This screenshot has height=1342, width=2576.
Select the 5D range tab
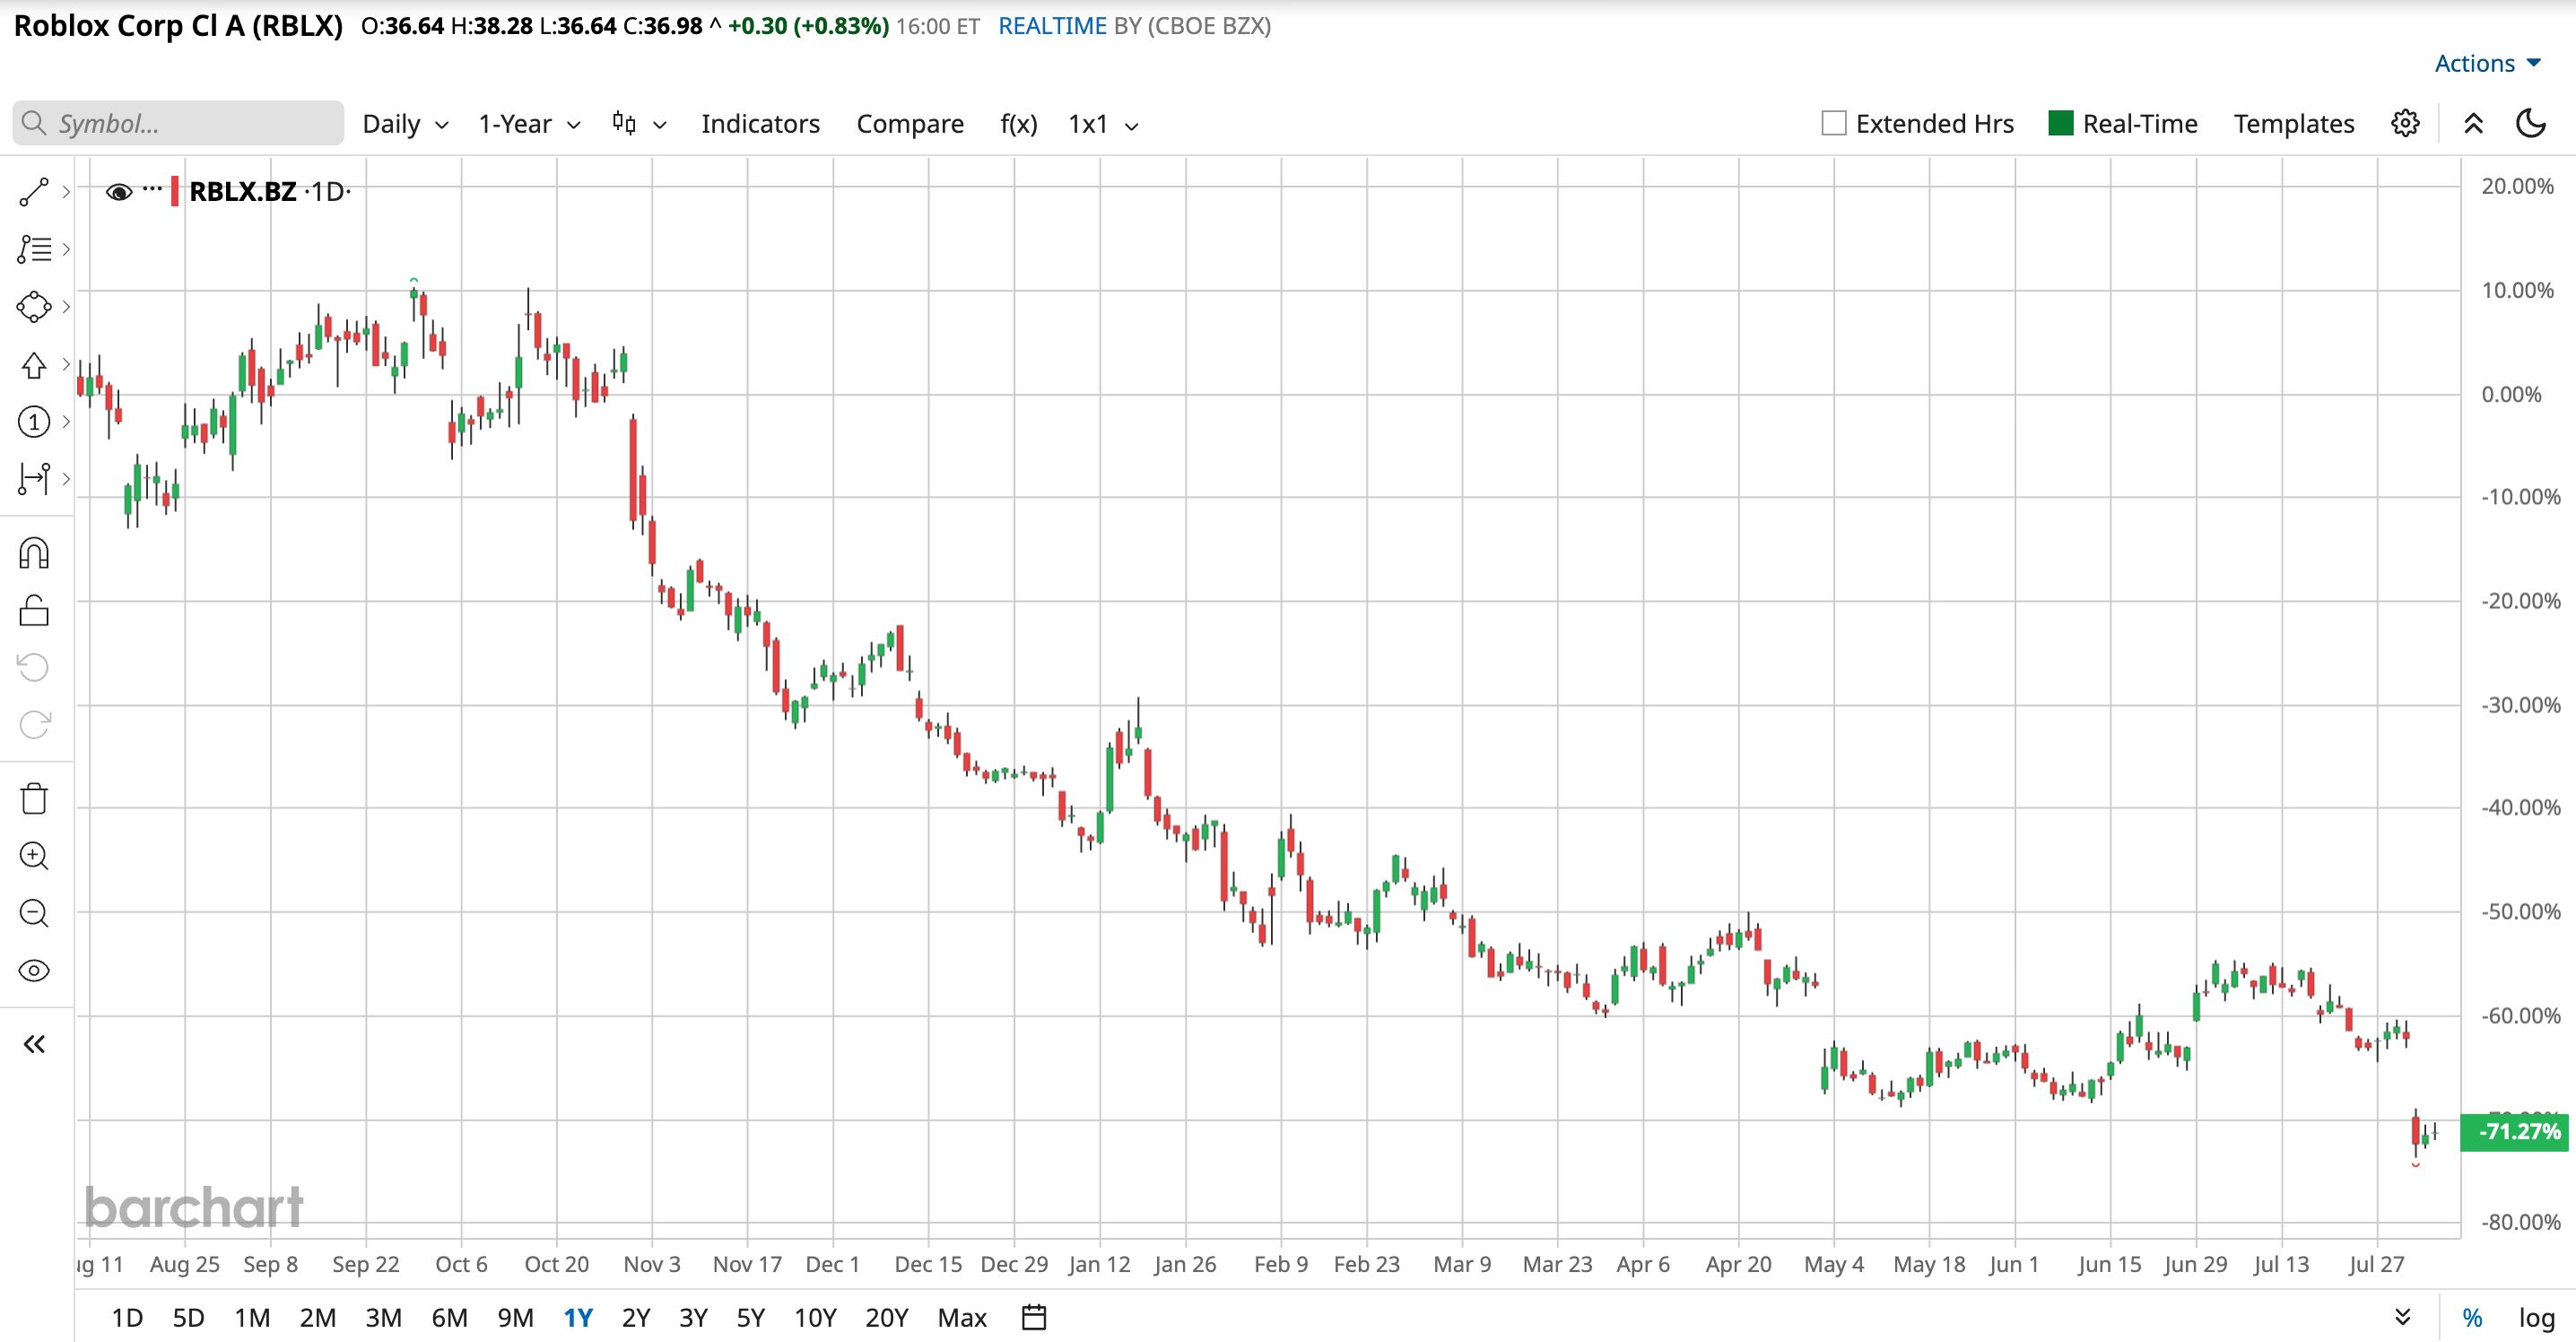188,1318
